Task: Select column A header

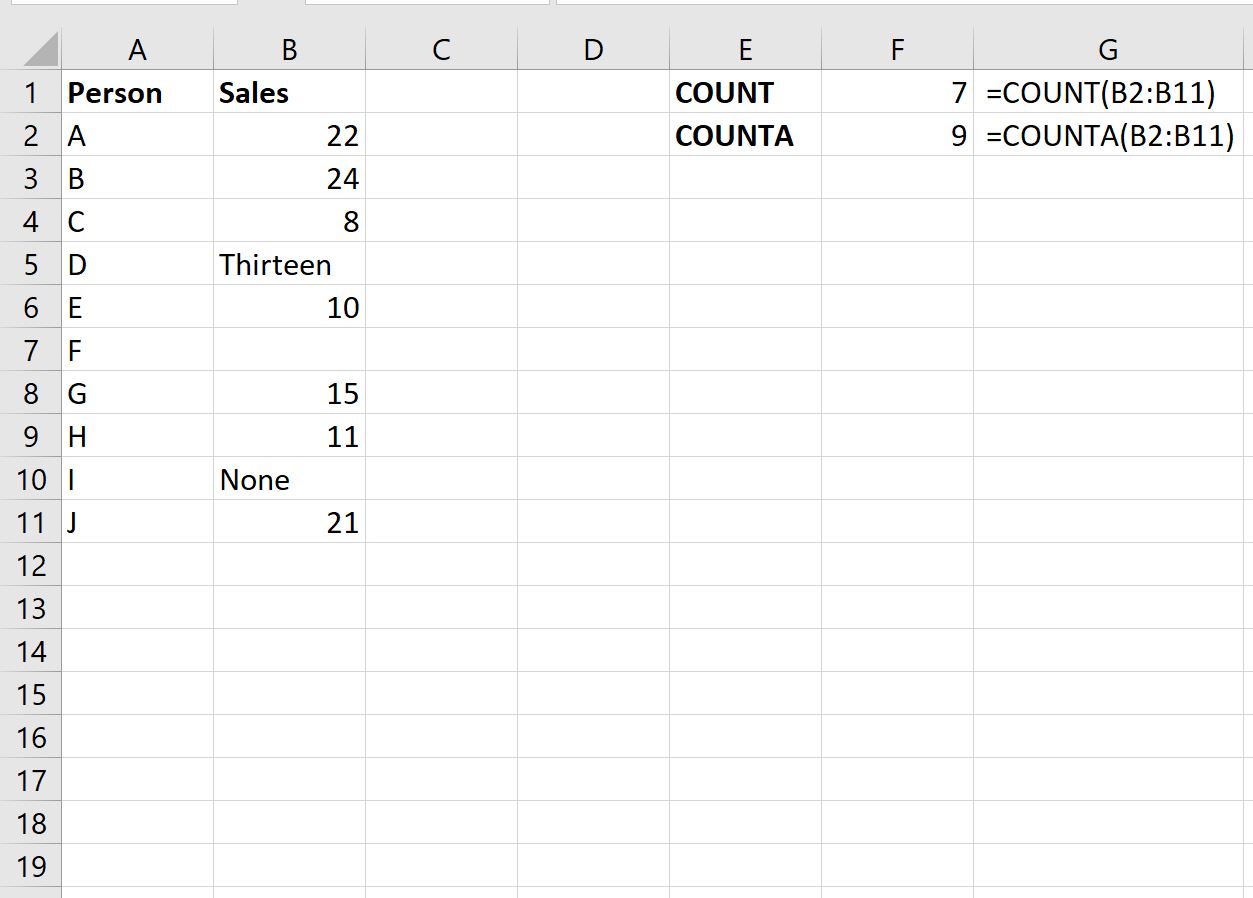Action: click(137, 49)
